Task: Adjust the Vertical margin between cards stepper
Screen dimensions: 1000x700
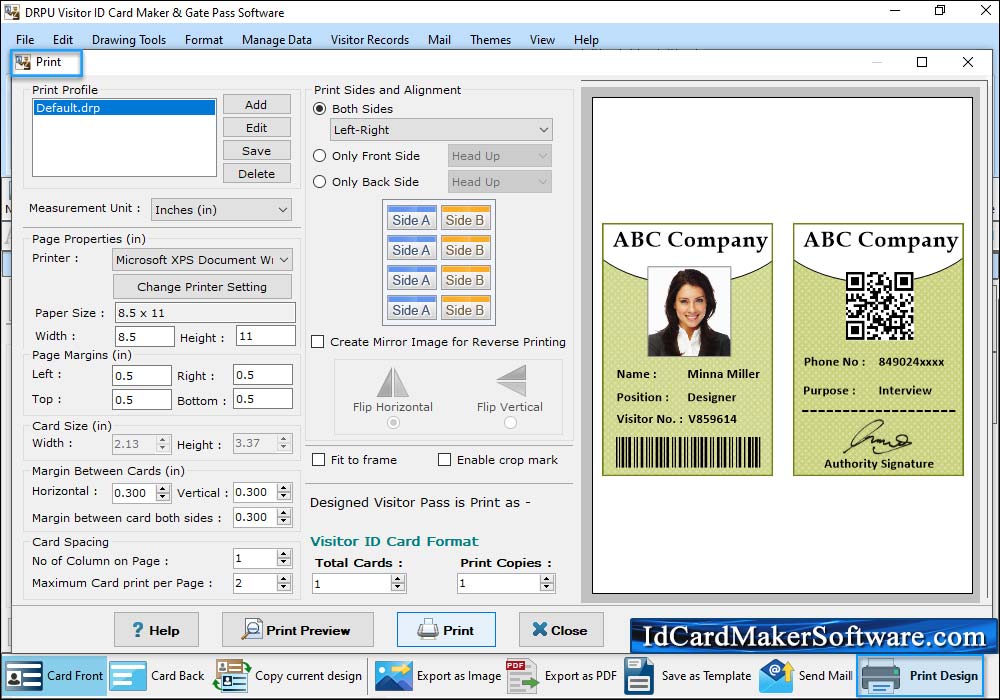Action: click(x=284, y=492)
